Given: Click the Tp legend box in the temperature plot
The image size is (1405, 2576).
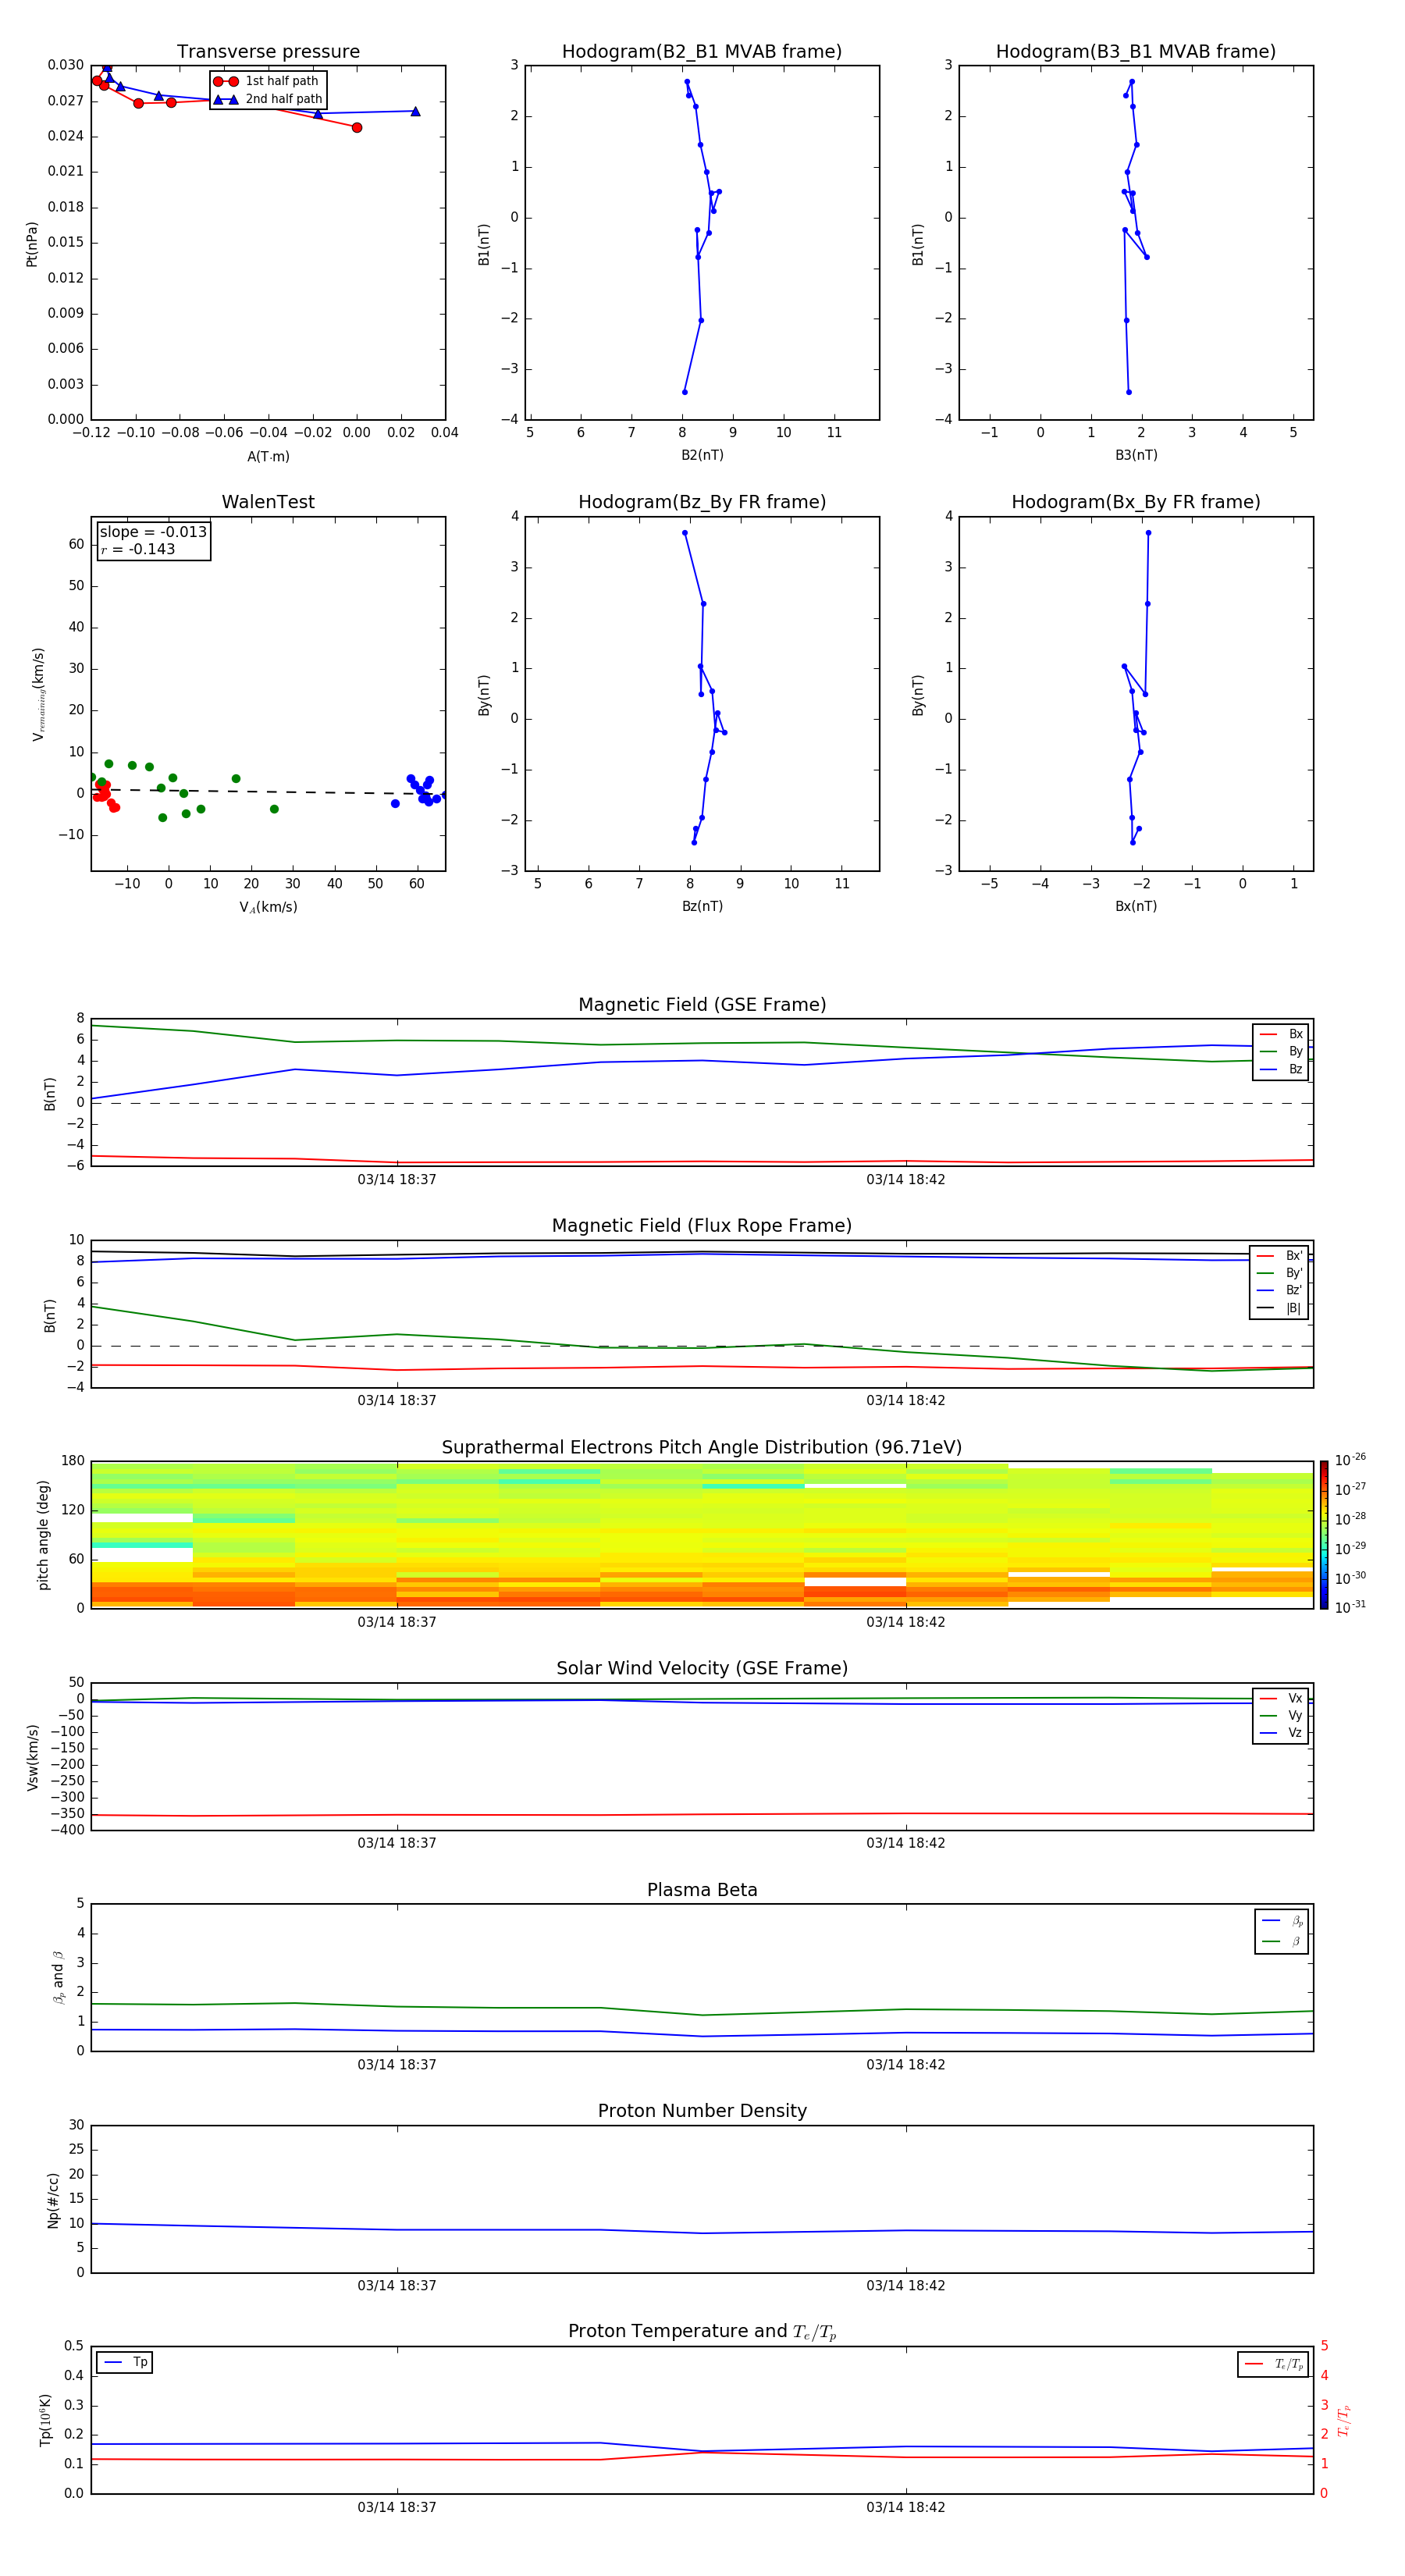Looking at the screenshot, I should click(x=125, y=2362).
